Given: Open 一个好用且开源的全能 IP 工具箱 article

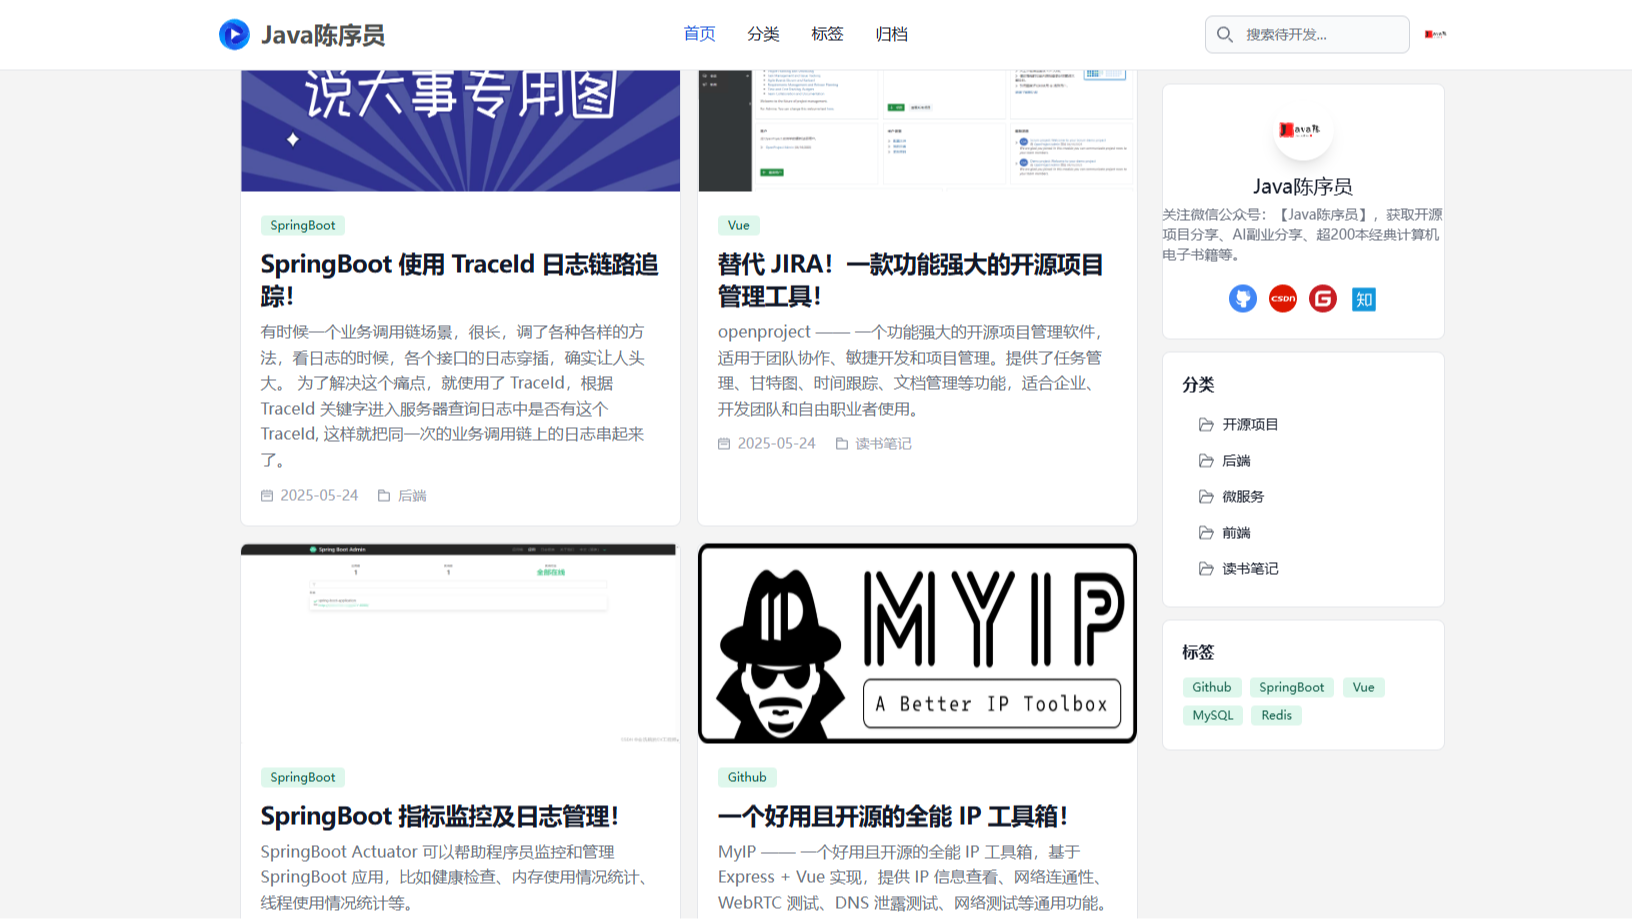Looking at the screenshot, I should coord(893,816).
